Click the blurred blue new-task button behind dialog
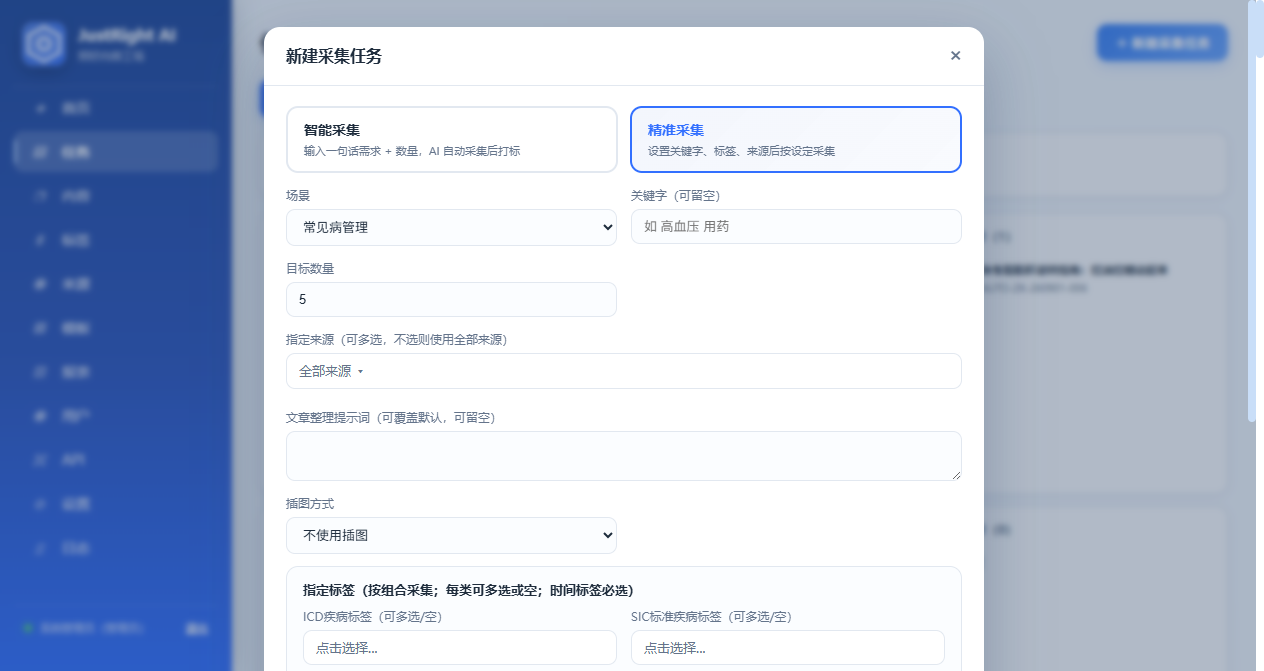 click(x=1162, y=43)
